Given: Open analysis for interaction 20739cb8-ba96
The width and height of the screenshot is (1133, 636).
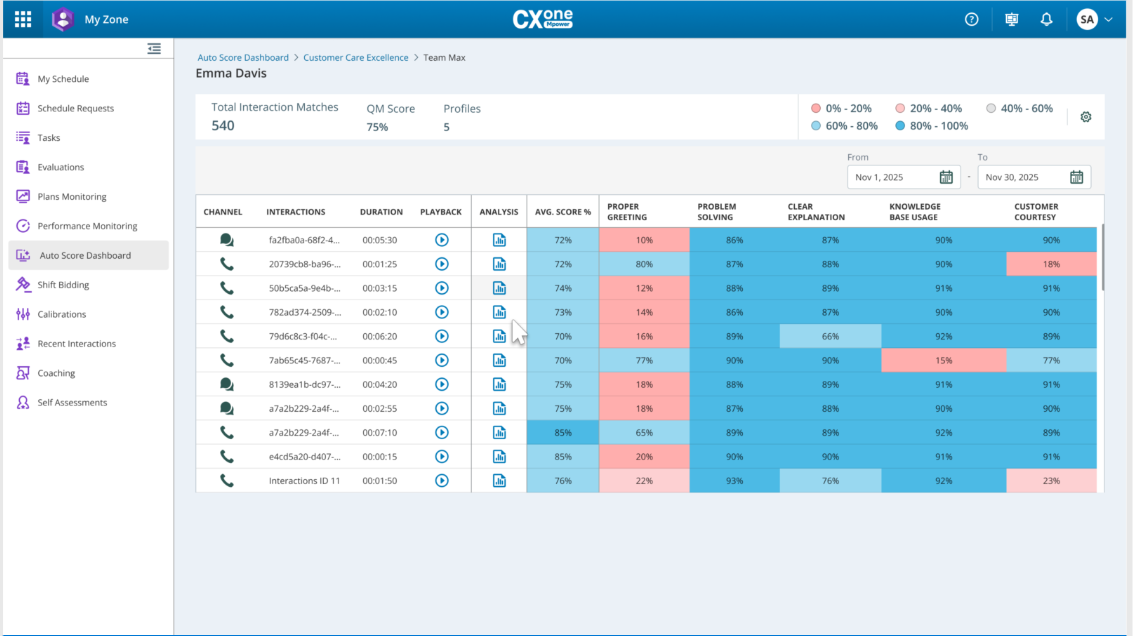Looking at the screenshot, I should 499,264.
